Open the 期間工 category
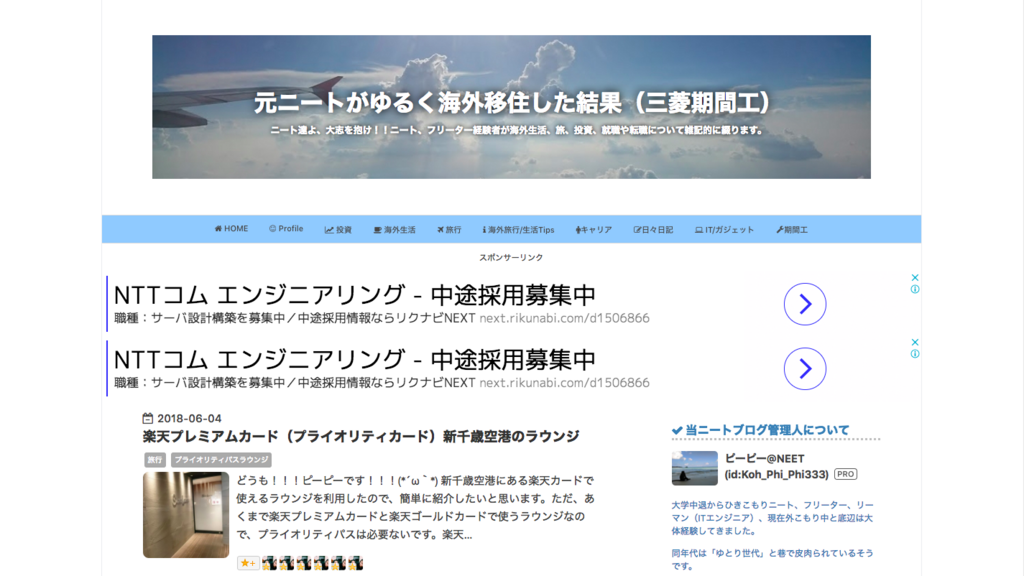Viewport: 1024px width, 576px height. click(792, 230)
